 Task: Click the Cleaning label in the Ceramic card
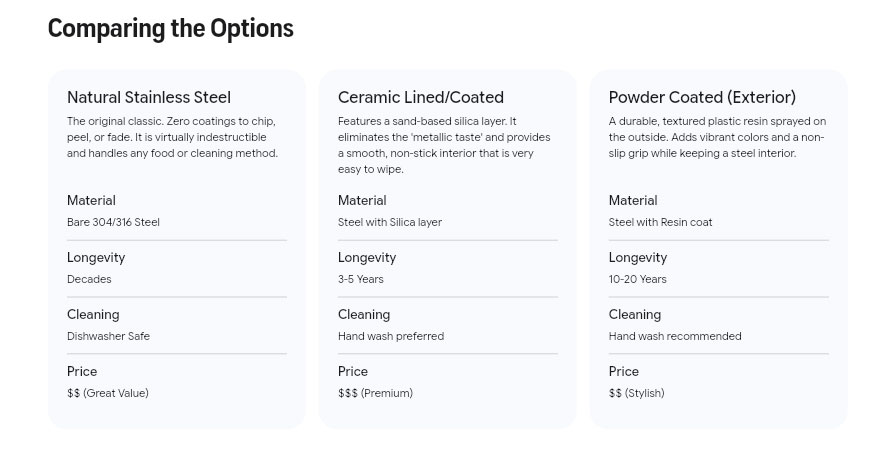[364, 314]
